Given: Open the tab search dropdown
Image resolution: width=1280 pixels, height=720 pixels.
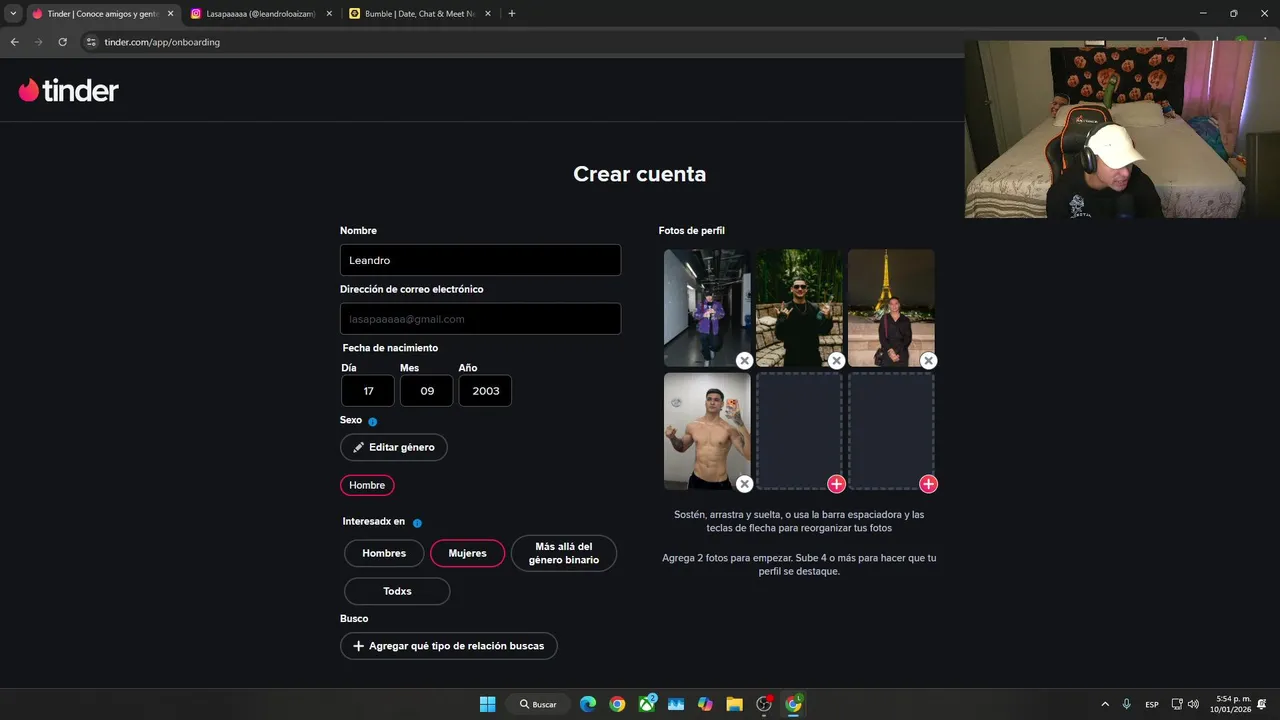Looking at the screenshot, I should click(13, 14).
